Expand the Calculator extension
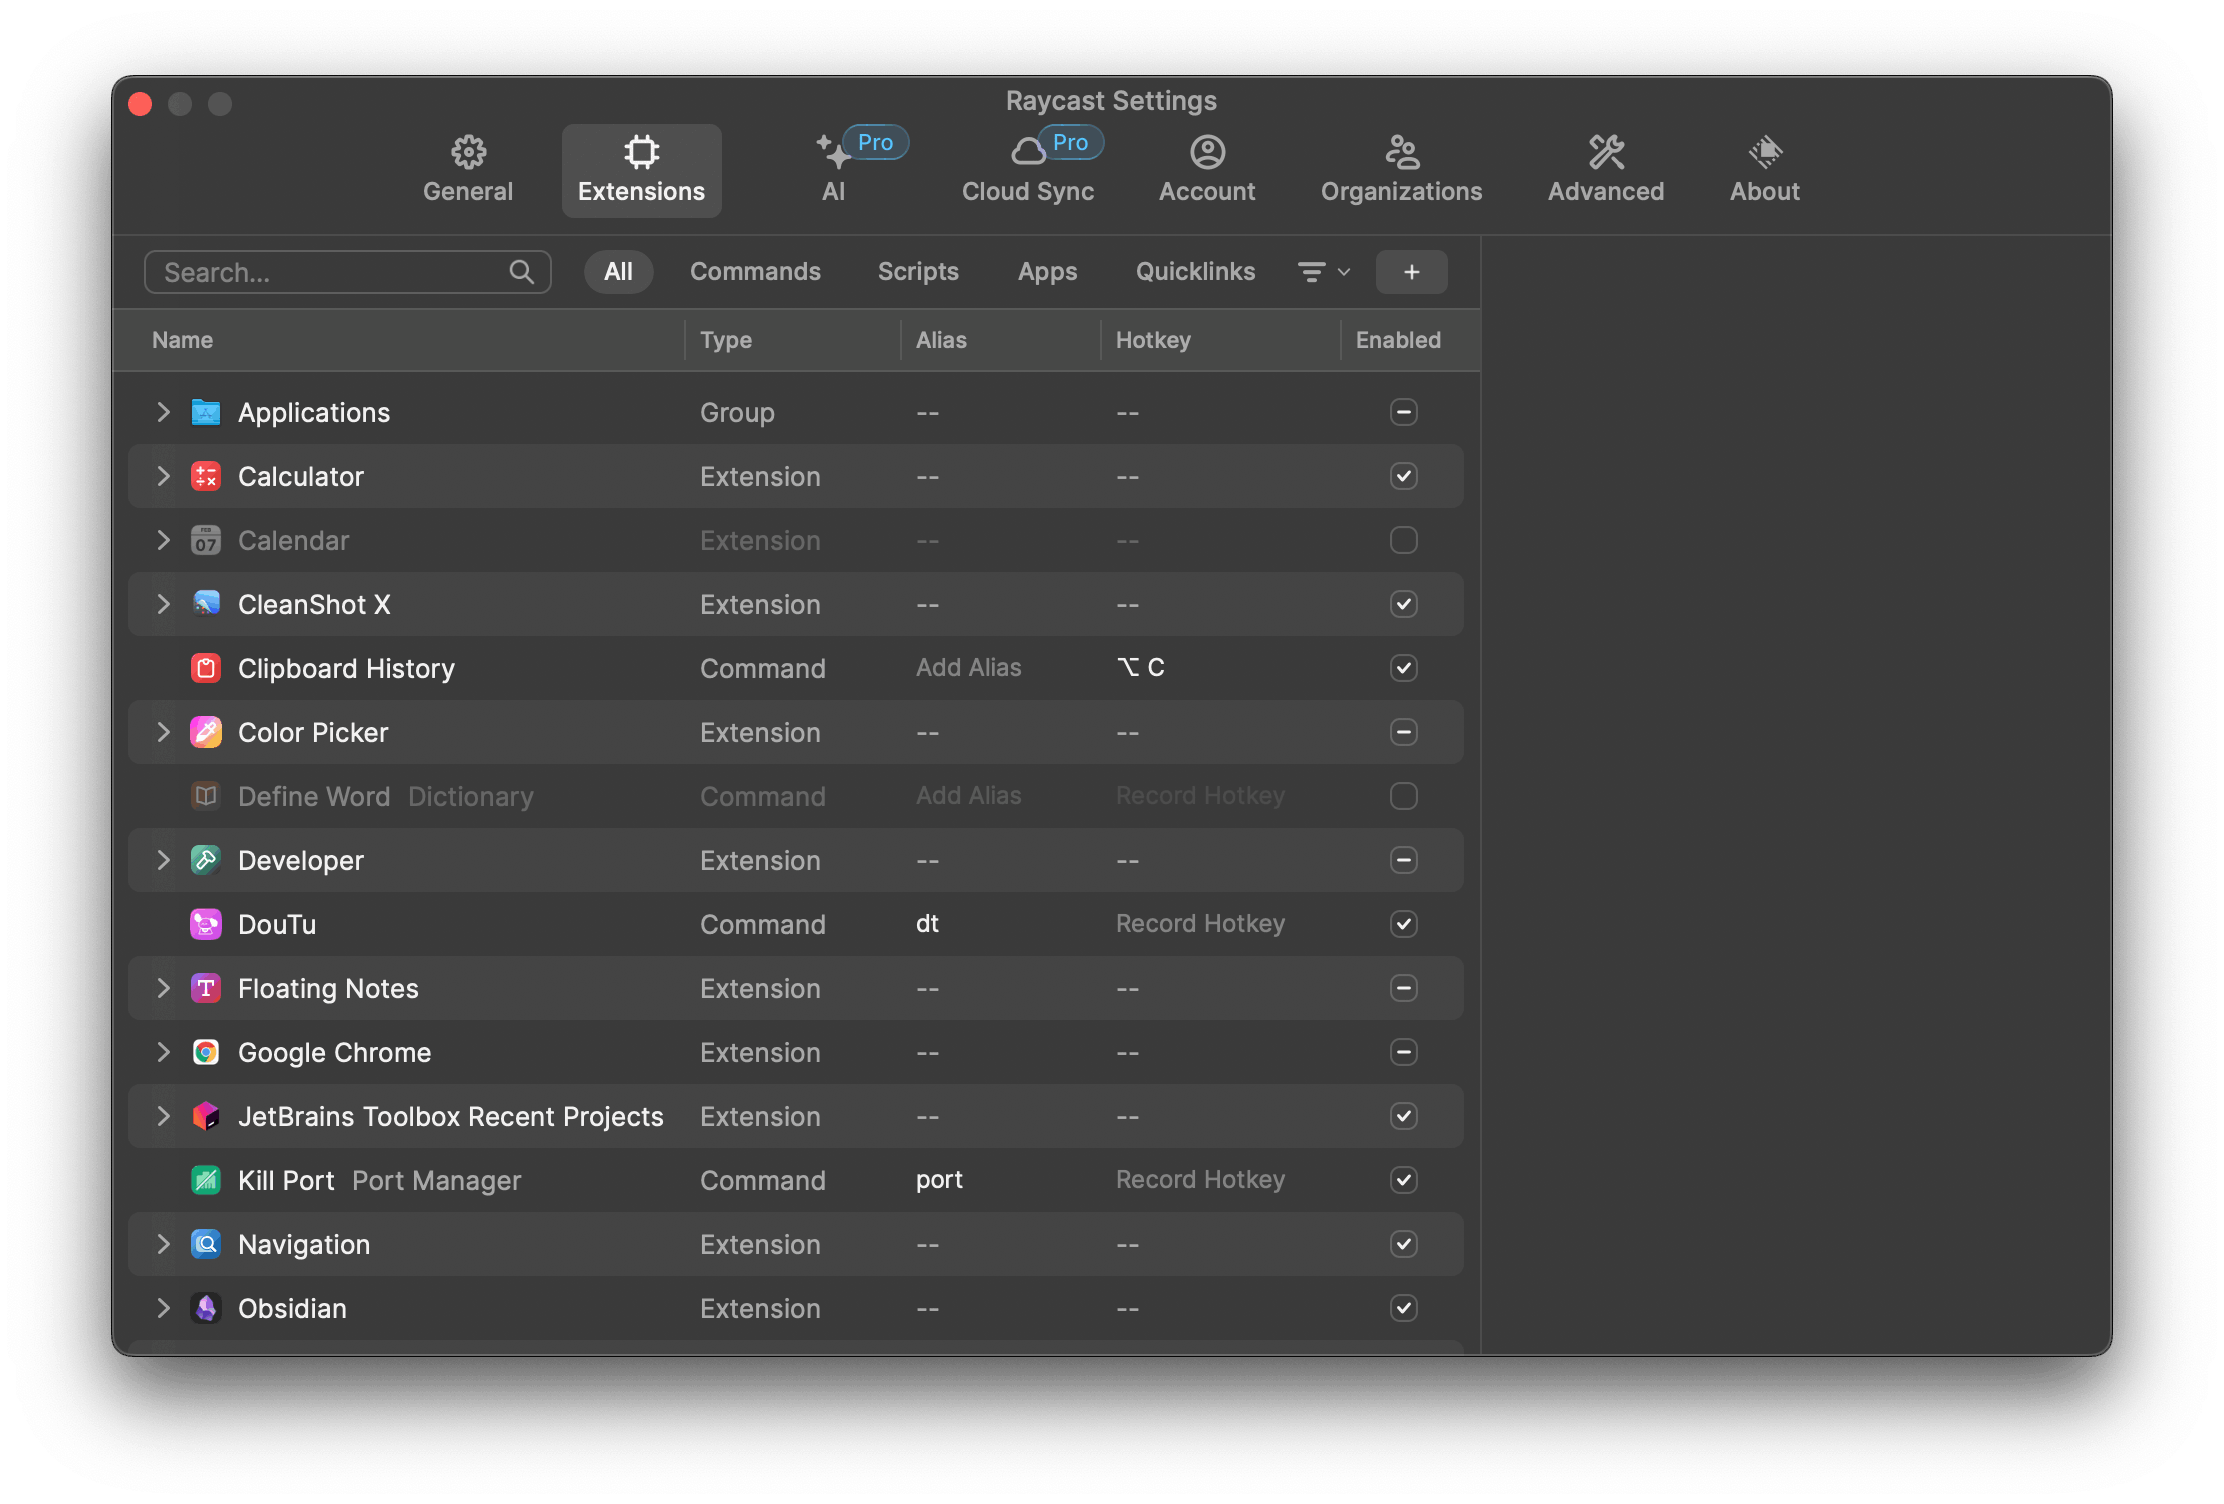 click(x=163, y=476)
